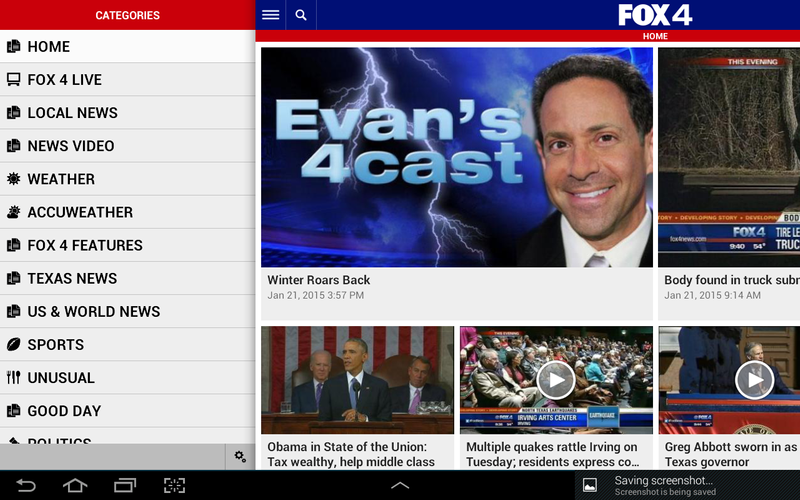Tap the image icon in screenshot notification
This screenshot has height=500, width=800.
click(x=590, y=485)
